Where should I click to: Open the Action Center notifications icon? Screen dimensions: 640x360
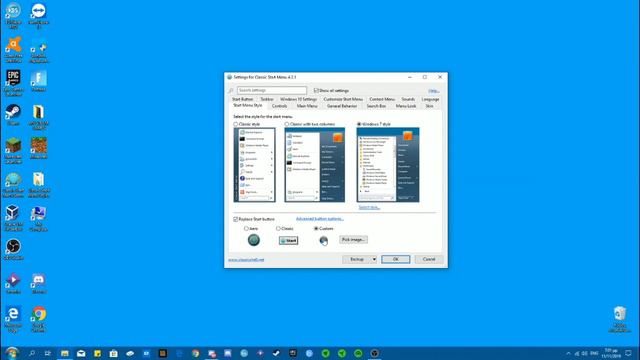[x=628, y=353]
